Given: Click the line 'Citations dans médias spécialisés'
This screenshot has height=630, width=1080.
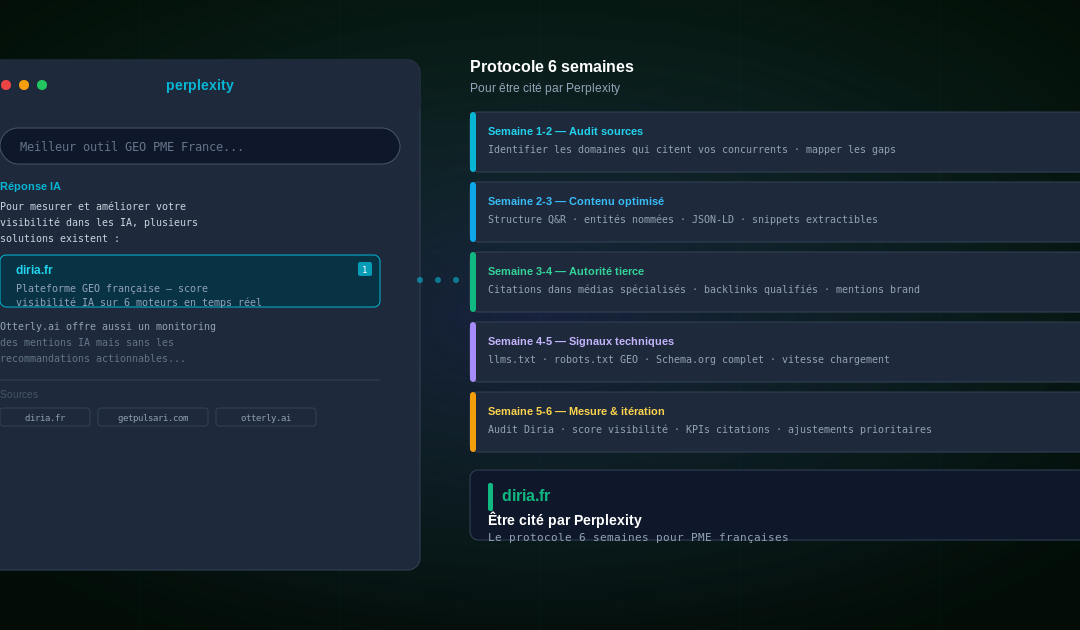Looking at the screenshot, I should coord(587,289).
